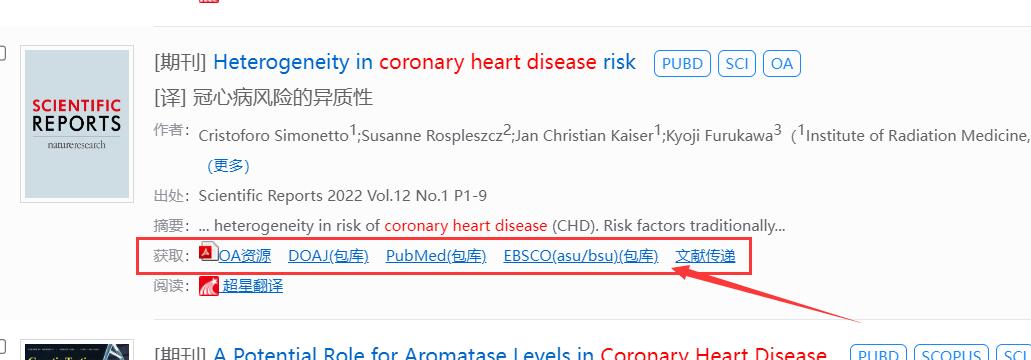Open the Scientific Reports journal cover thumbnail
1031x360 pixels.
[x=77, y=124]
